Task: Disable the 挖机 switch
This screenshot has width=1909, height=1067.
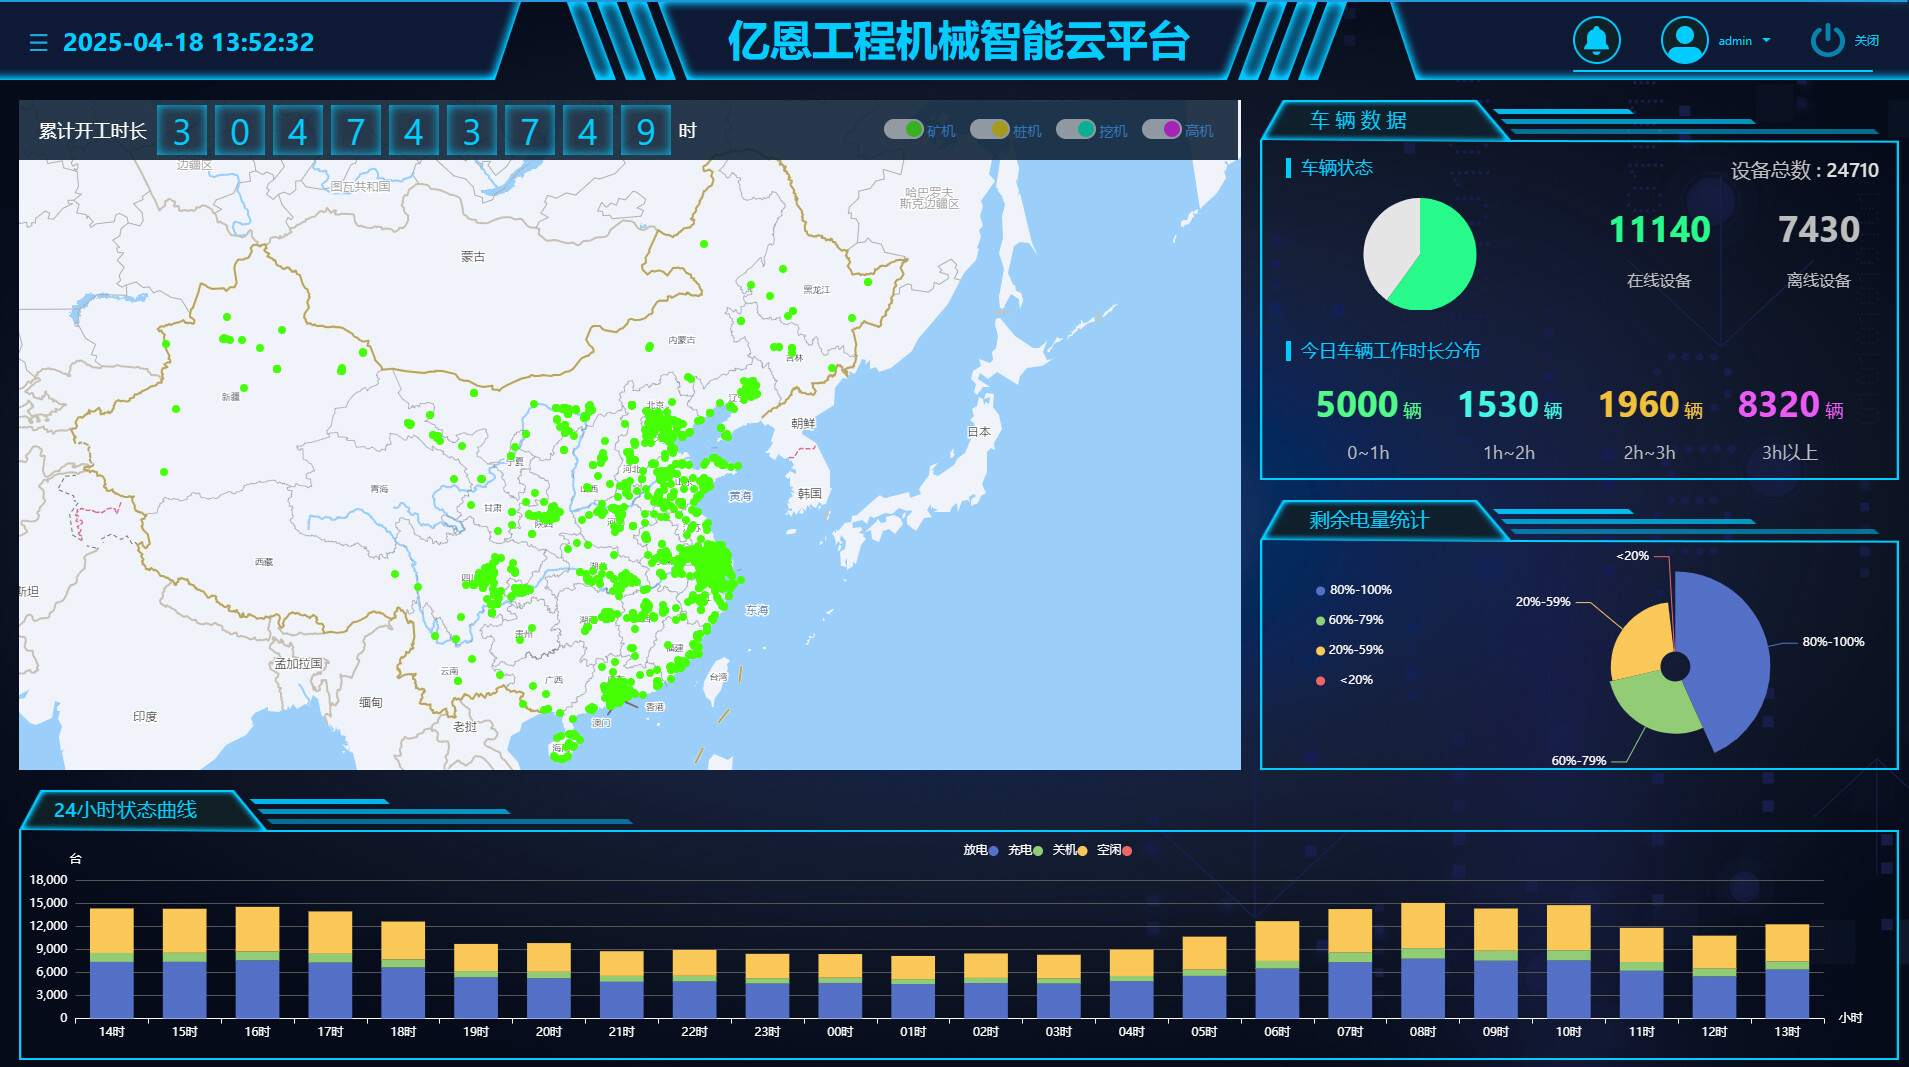Action: (x=1075, y=130)
